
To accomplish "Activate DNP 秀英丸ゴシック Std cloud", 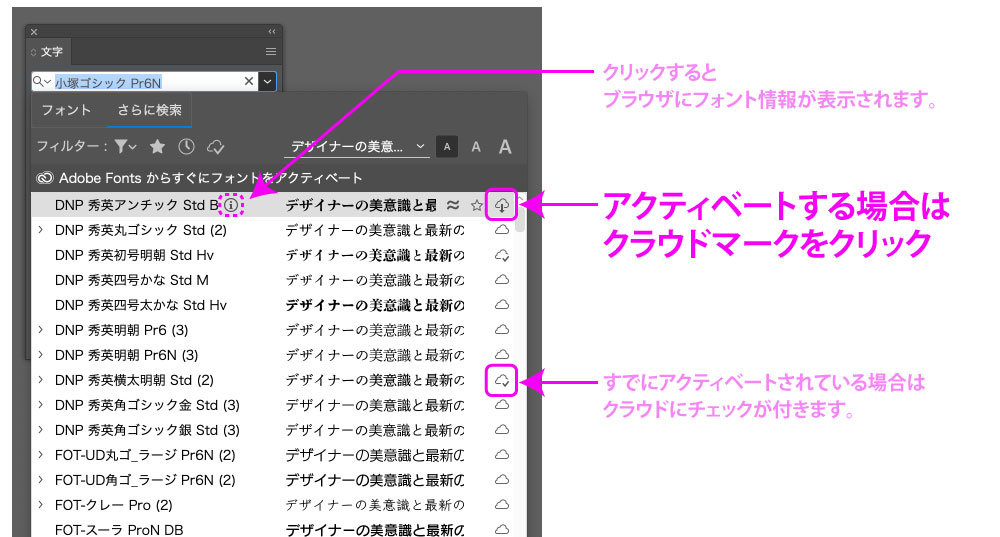I will pyautogui.click(x=502, y=230).
